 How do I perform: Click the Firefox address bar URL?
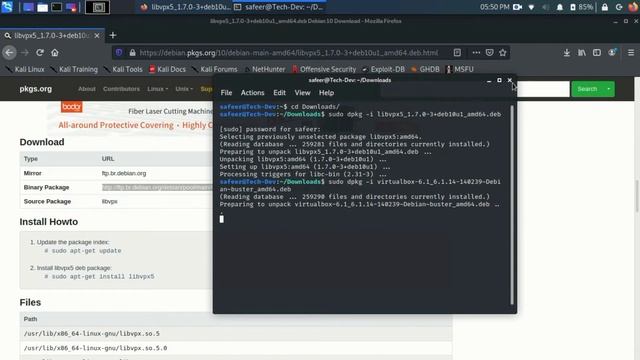pos(289,53)
